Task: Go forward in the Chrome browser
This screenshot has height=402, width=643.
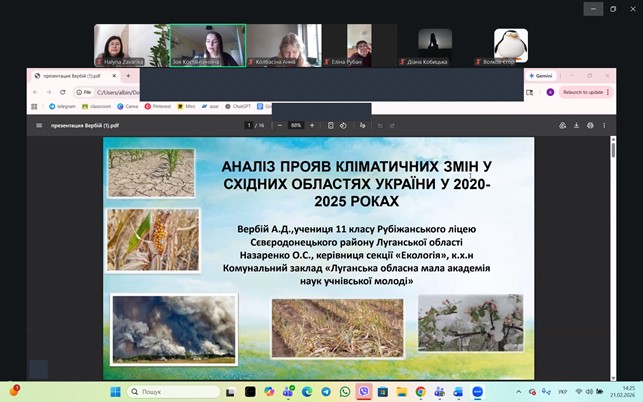Action: tap(49, 92)
